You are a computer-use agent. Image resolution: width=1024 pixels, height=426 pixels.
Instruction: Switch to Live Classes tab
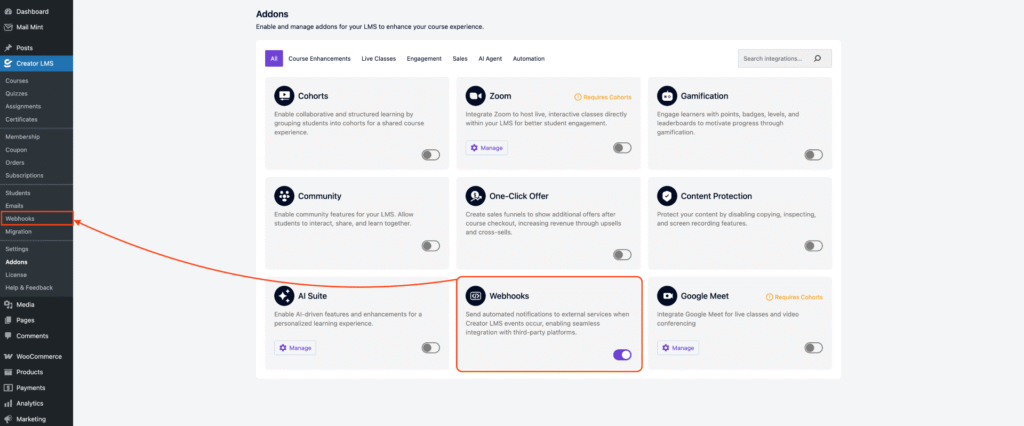[x=379, y=59]
